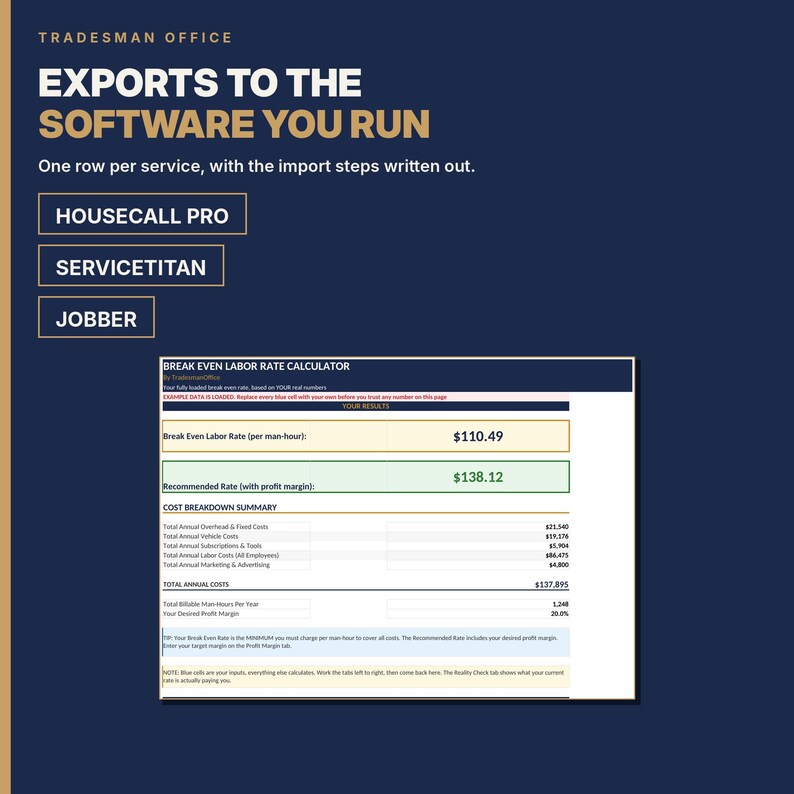
Task: Click 'COST BREAKDOWN SUMMARY' heading
Action: coord(220,507)
